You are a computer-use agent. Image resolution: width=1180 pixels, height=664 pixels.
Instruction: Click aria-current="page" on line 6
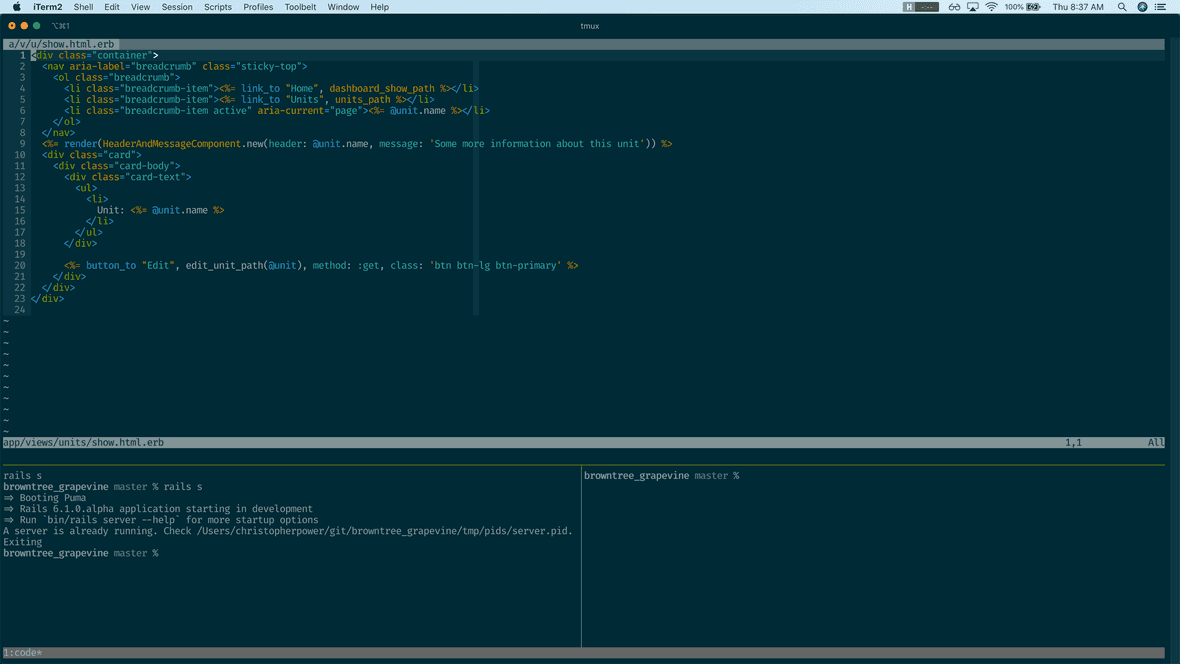310,111
